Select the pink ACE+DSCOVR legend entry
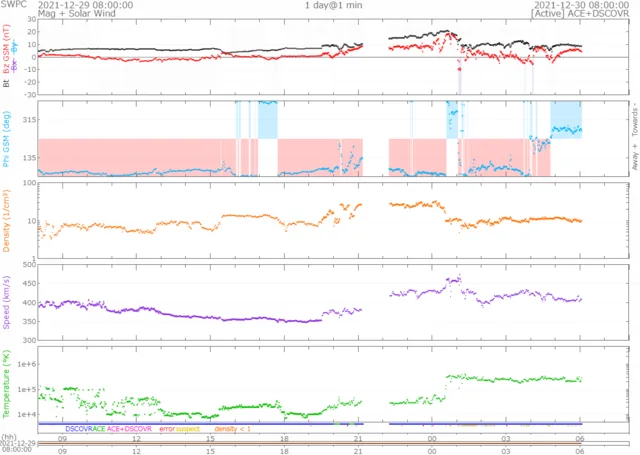The image size is (640, 455). click(x=129, y=429)
